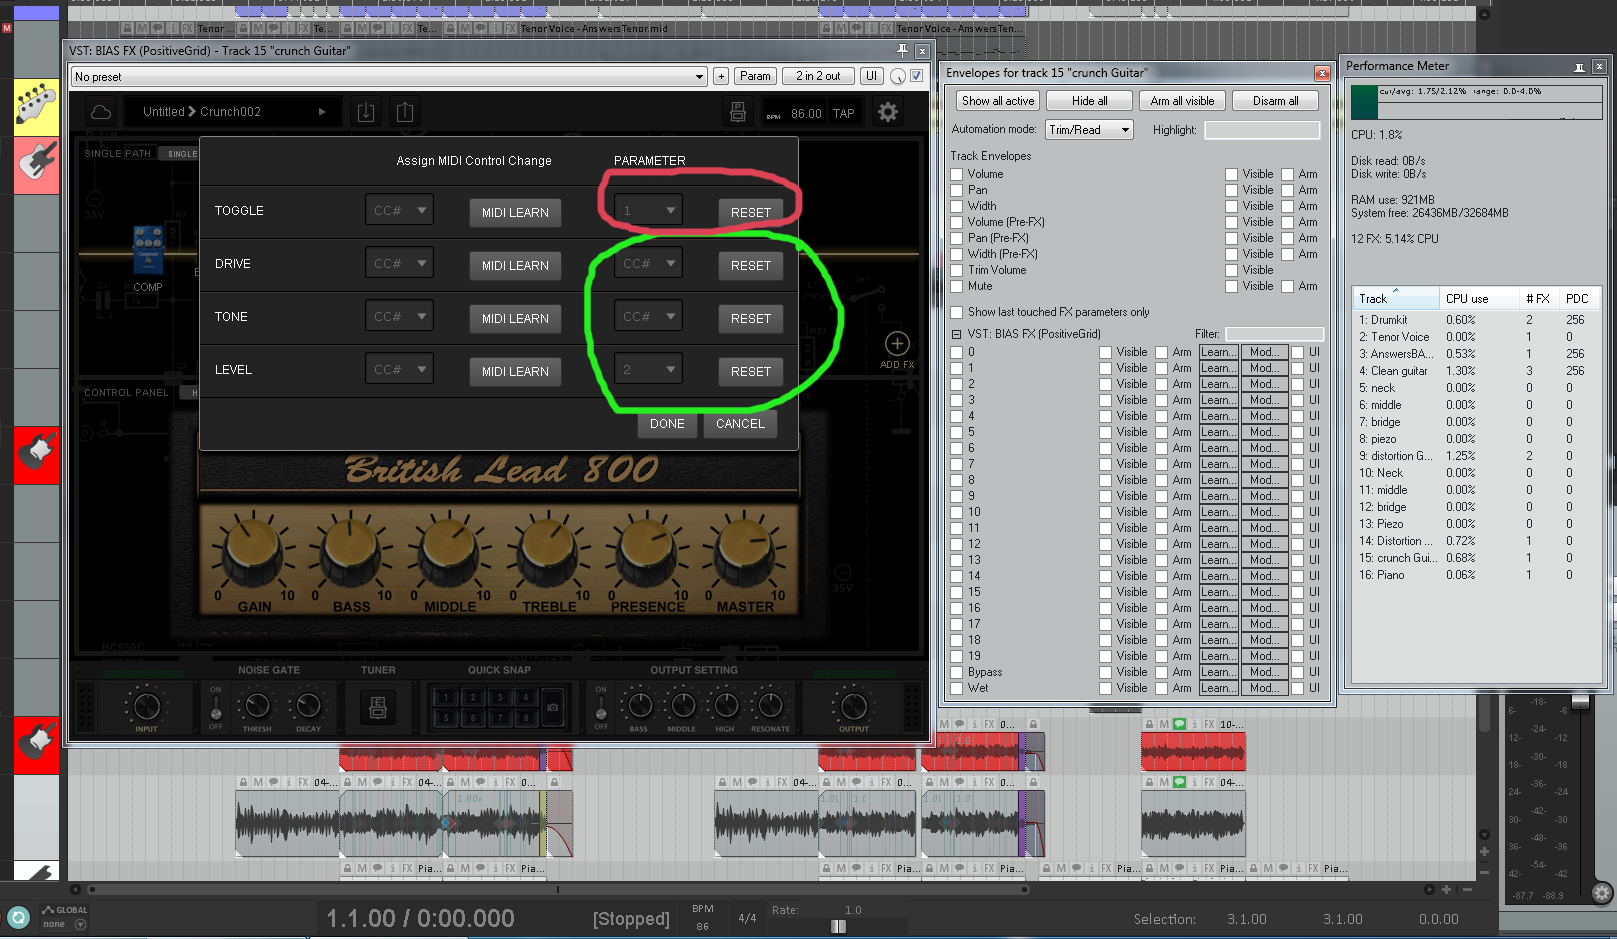The width and height of the screenshot is (1617, 939).
Task: Click the GLOBAL automation icon at bottom left
Action: pyautogui.click(x=48, y=910)
